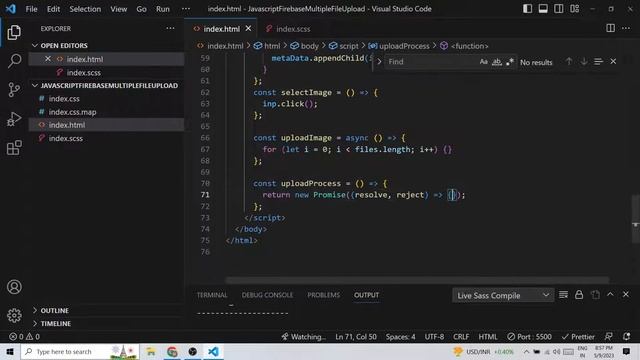The height and width of the screenshot is (360, 640).
Task: Open index.css file in explorer
Action: click(x=106, y=99)
